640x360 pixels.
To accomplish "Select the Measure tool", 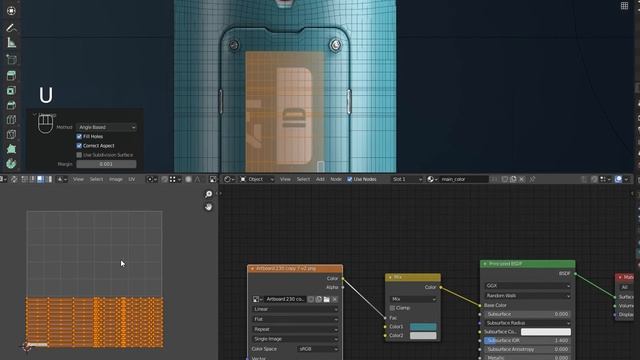I will tap(11, 42).
